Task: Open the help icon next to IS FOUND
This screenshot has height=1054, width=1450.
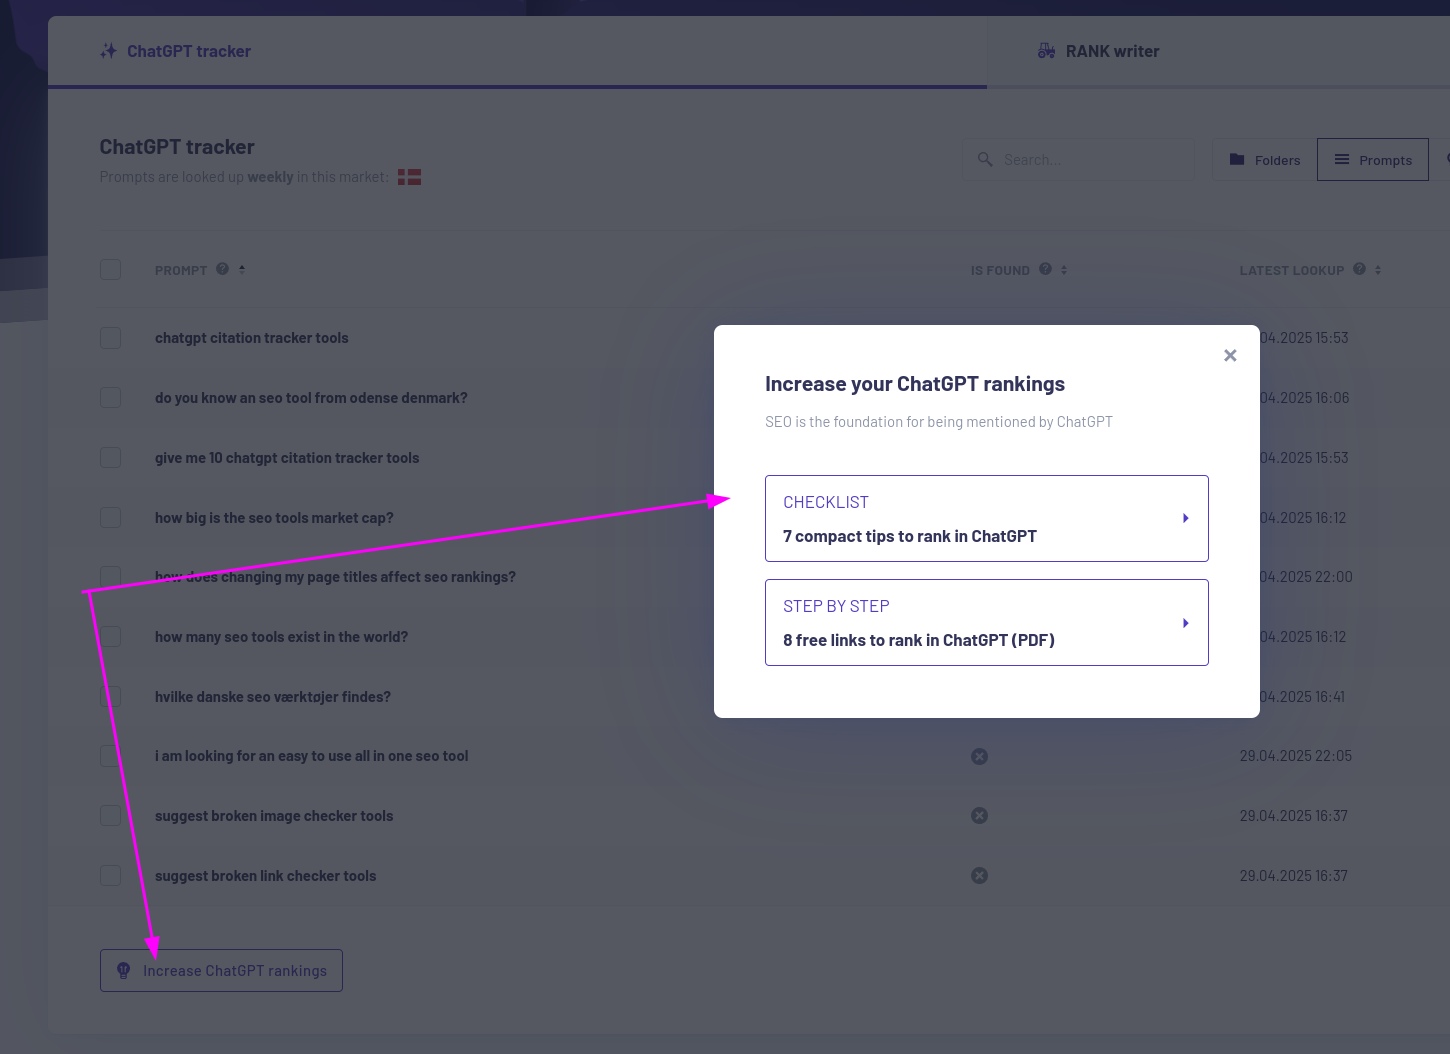Action: tap(1045, 269)
